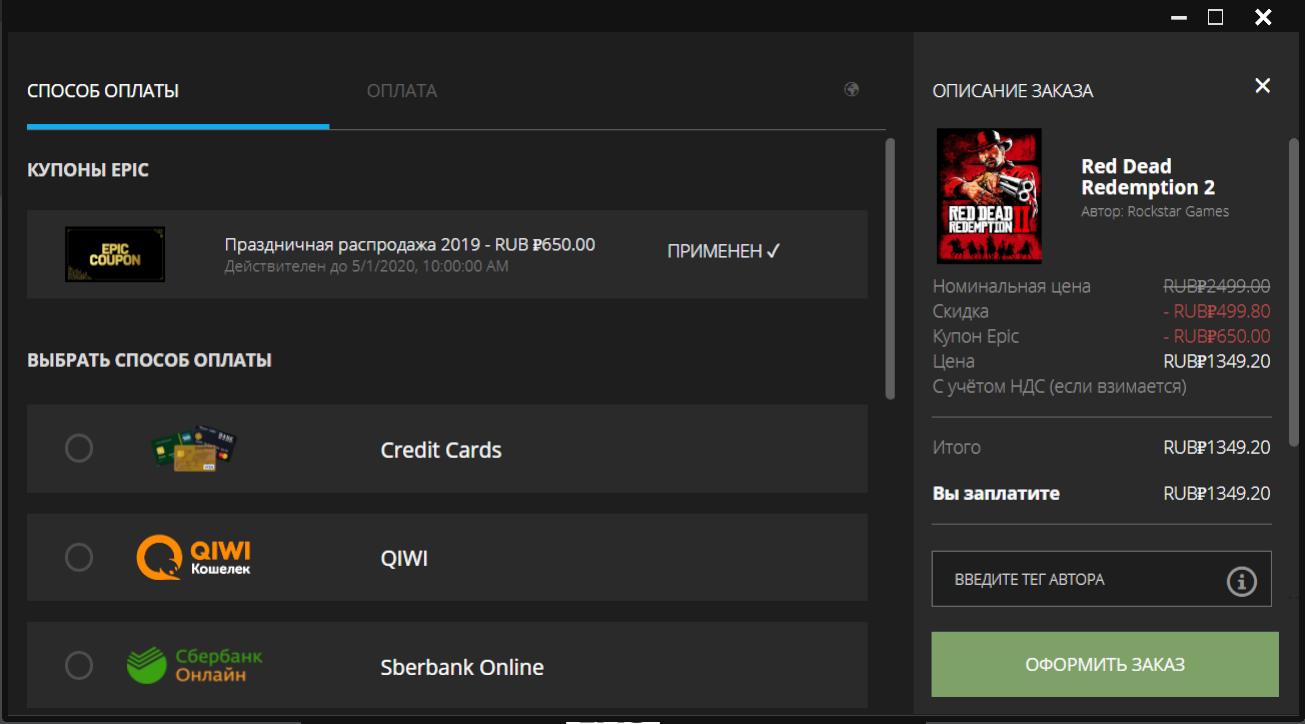
Task: Select the Sberbank Online radio button
Action: [x=79, y=665]
